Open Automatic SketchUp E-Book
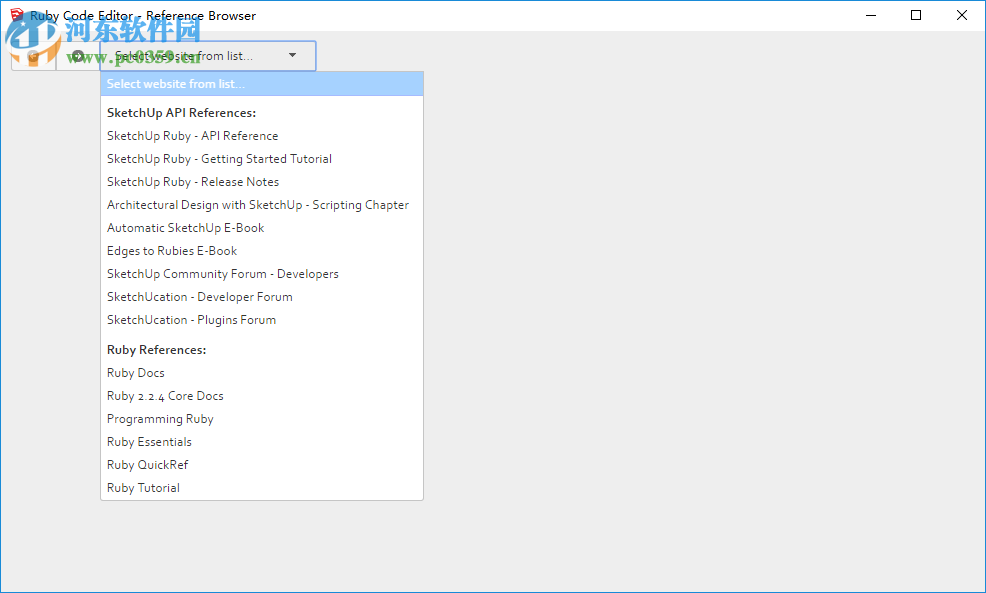The image size is (986, 593). [185, 227]
